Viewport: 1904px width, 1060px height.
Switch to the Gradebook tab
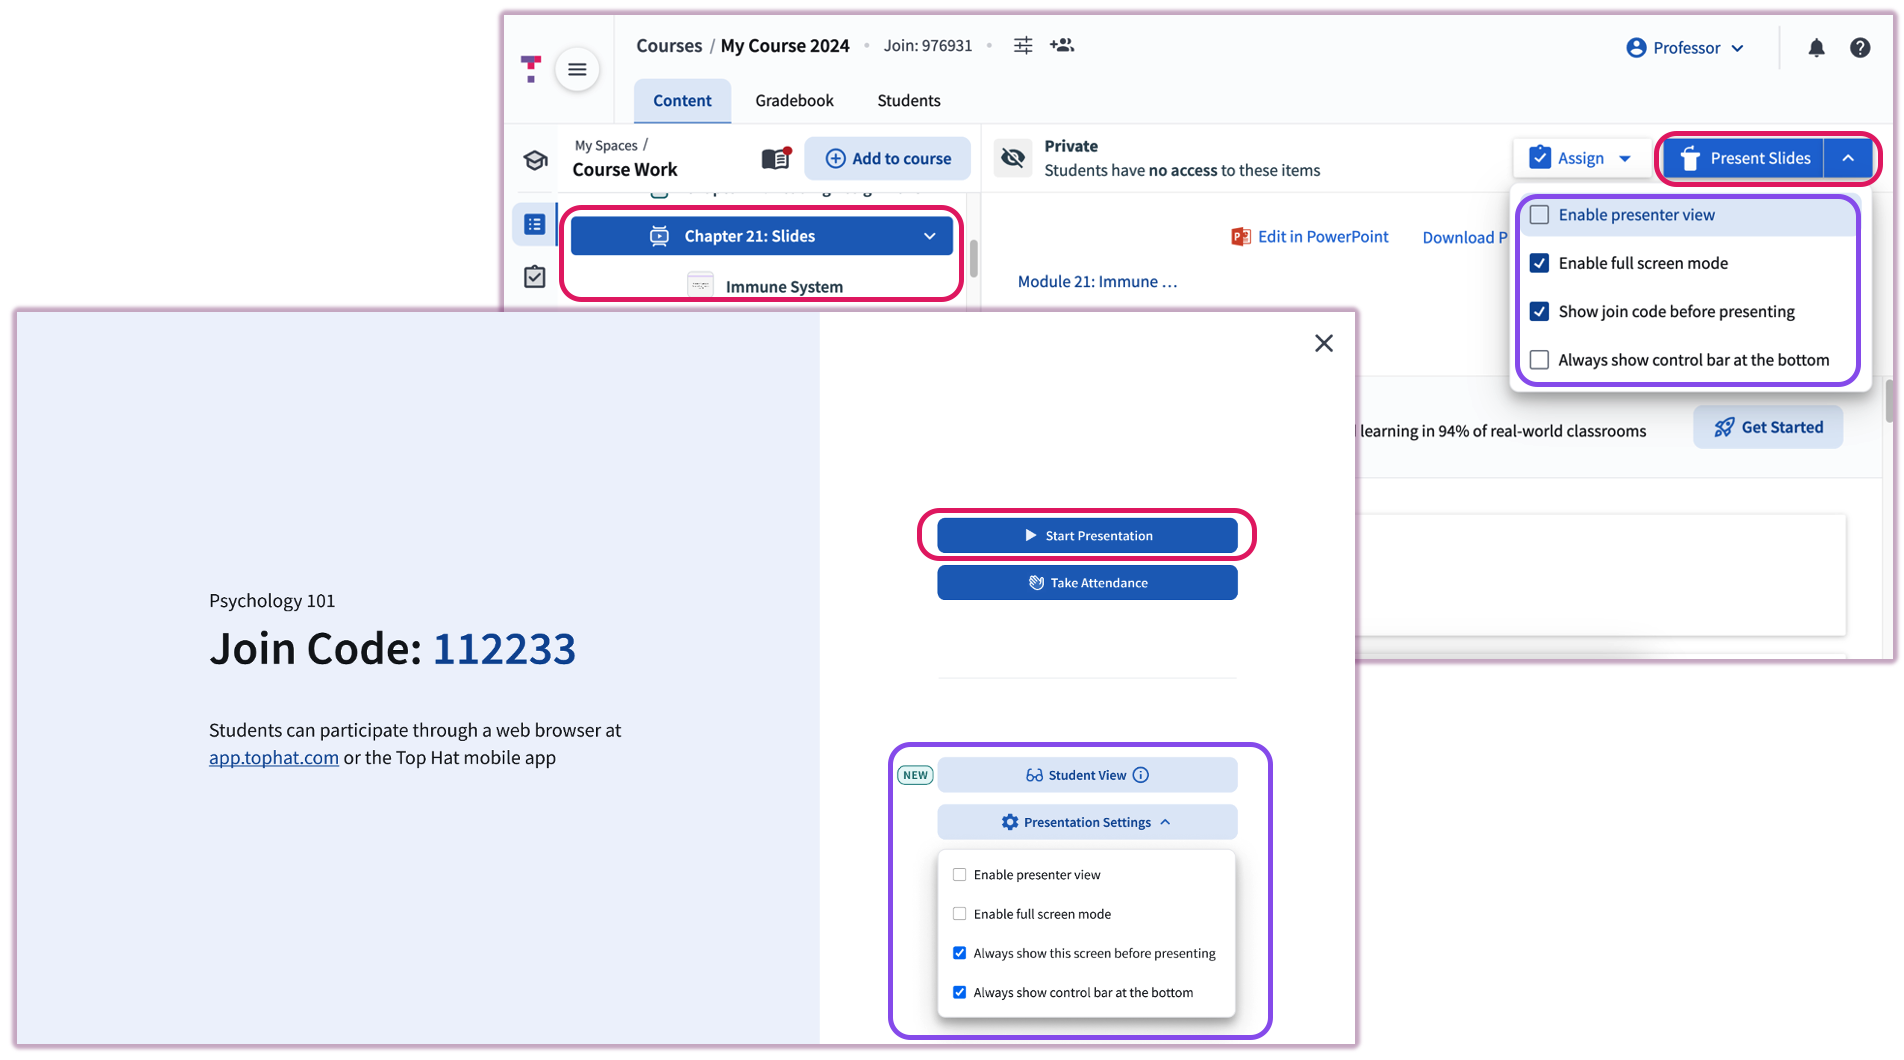[x=794, y=101]
